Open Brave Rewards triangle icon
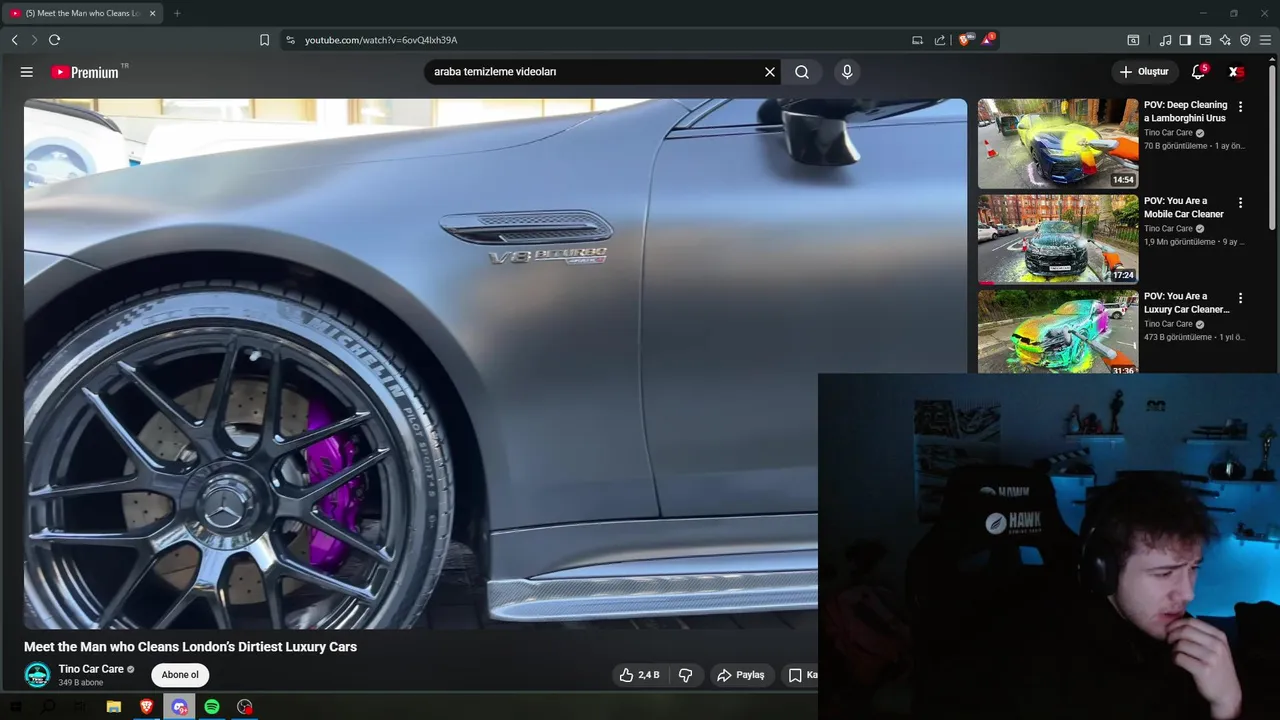Viewport: 1280px width, 720px height. click(988, 40)
